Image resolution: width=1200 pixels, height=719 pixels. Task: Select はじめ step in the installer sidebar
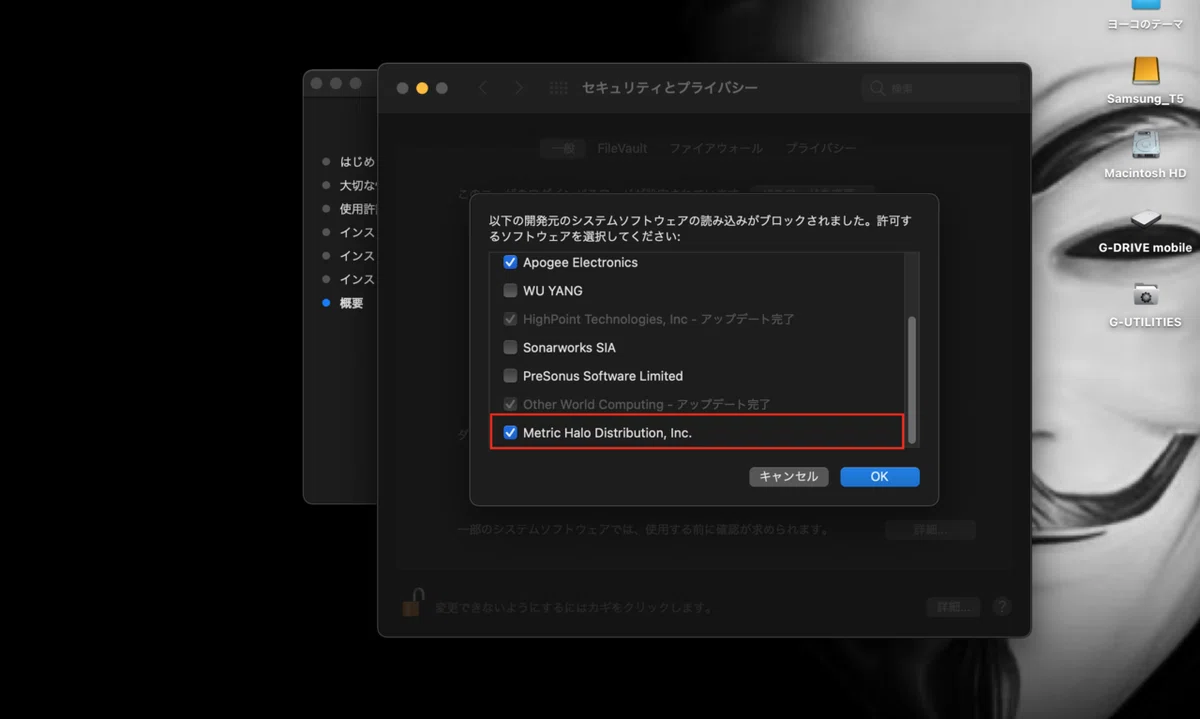click(357, 161)
